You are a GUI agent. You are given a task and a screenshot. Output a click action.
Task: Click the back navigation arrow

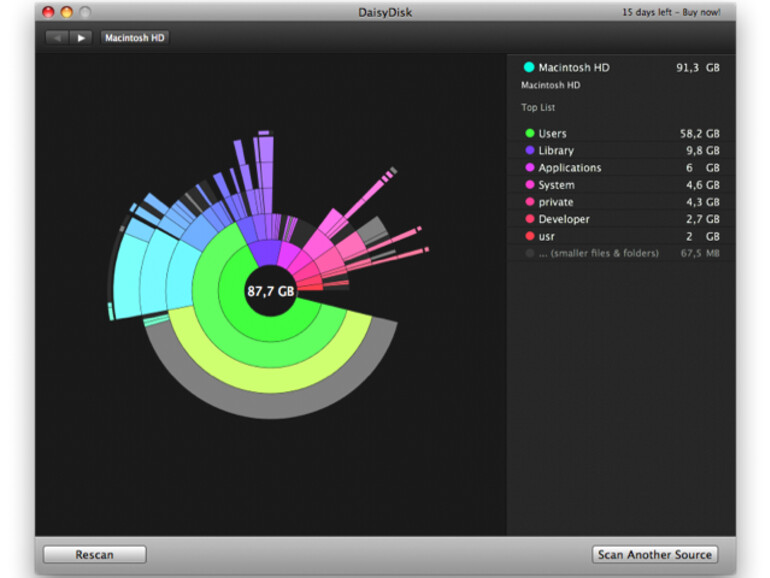[x=56, y=38]
